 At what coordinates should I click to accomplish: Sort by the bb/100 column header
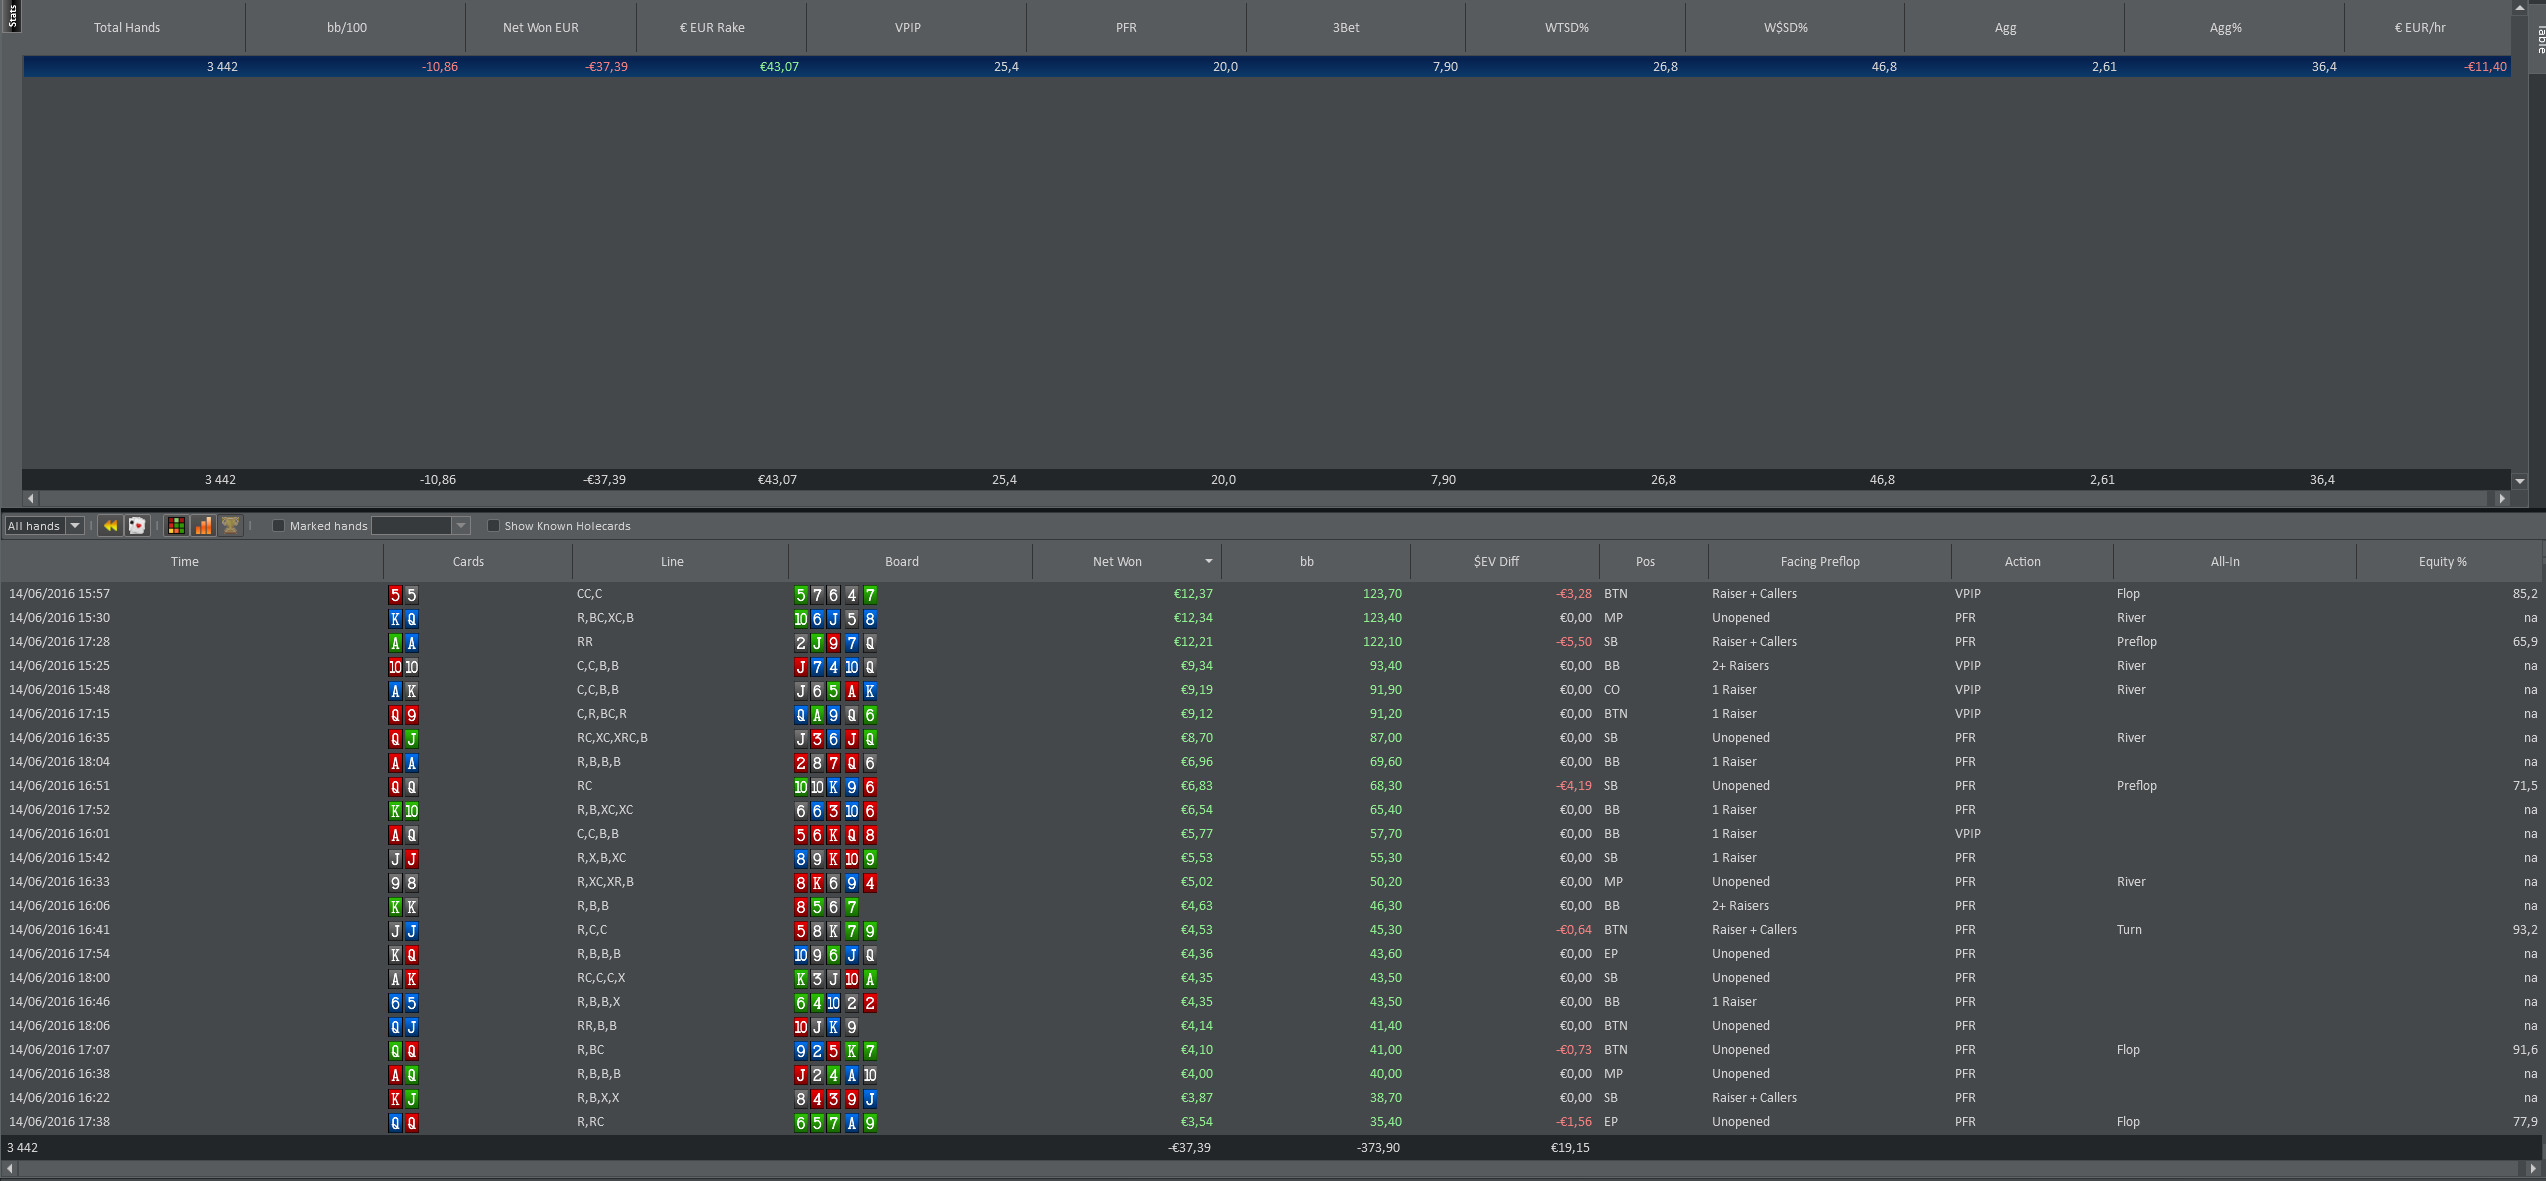coord(347,28)
